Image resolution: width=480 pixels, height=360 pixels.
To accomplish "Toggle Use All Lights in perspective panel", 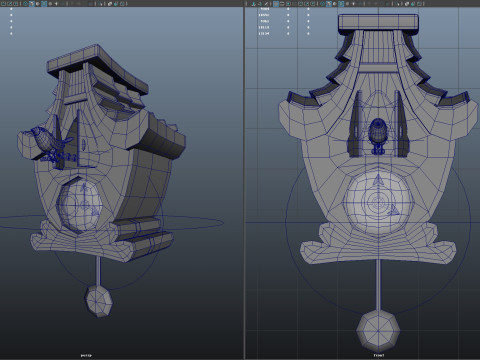I will (x=56, y=4).
